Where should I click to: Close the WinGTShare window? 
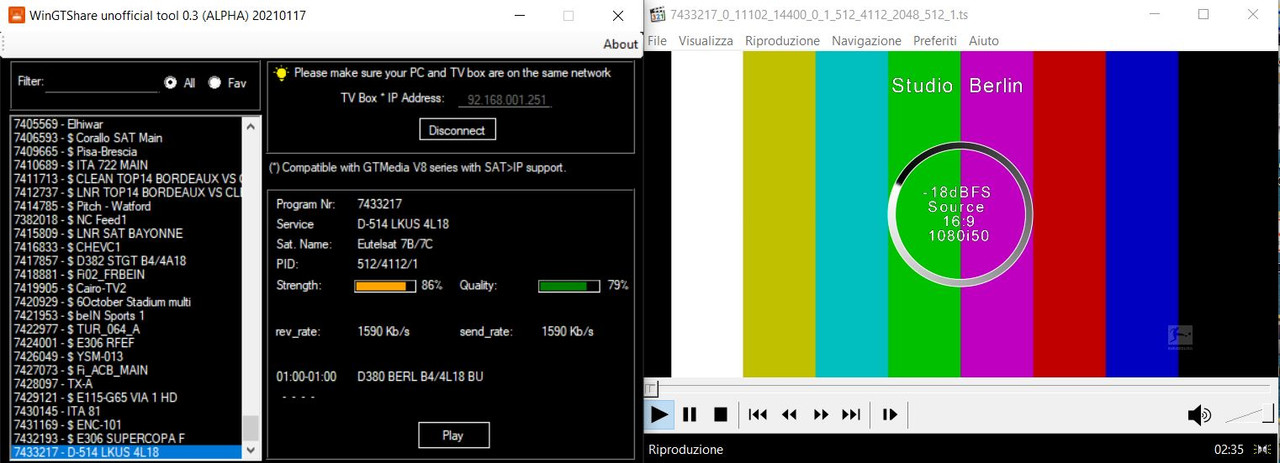coord(619,16)
